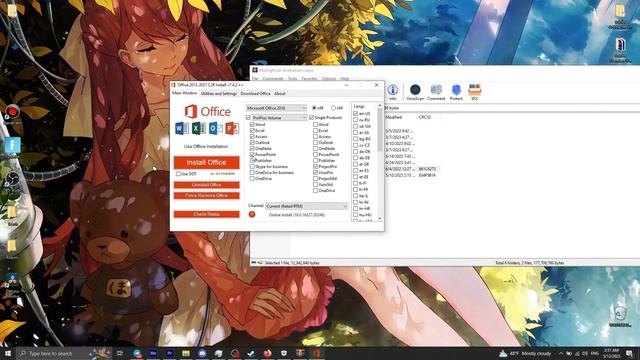Click the taskbar clock and date

click(x=612, y=353)
